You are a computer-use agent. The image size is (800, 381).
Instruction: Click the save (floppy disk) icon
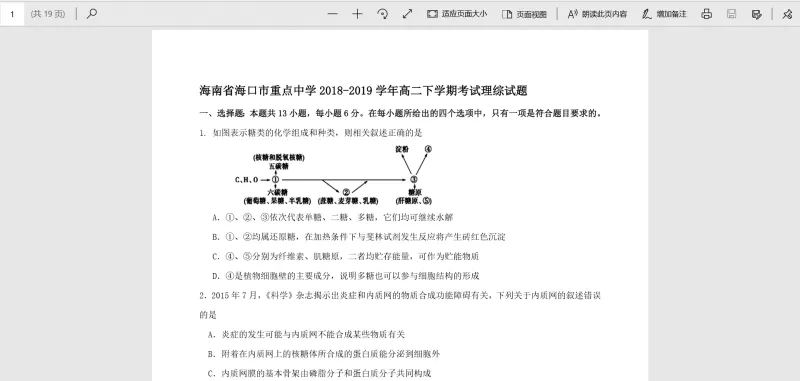click(732, 14)
